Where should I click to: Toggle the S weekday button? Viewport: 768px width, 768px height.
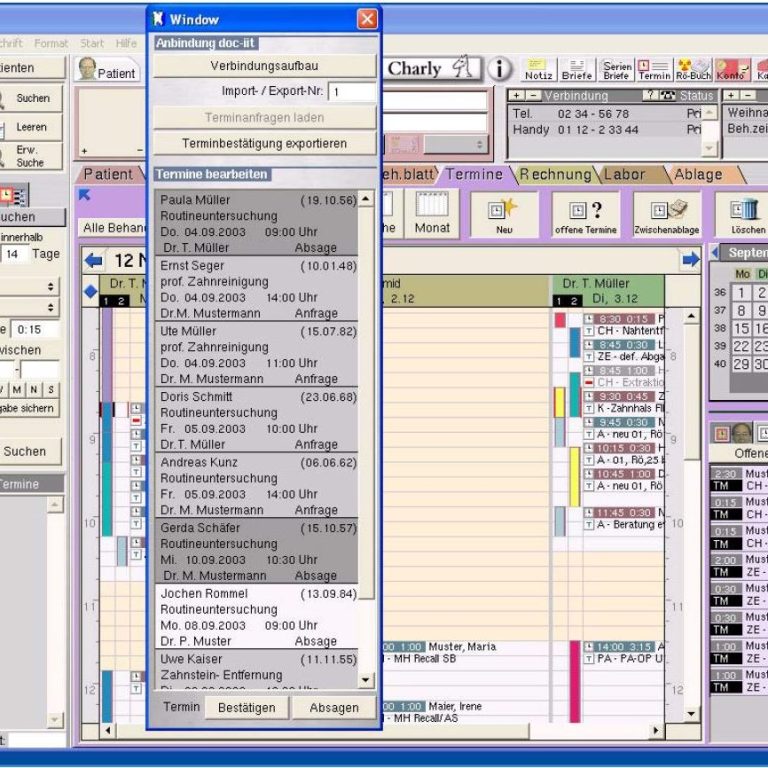pyautogui.click(x=51, y=390)
